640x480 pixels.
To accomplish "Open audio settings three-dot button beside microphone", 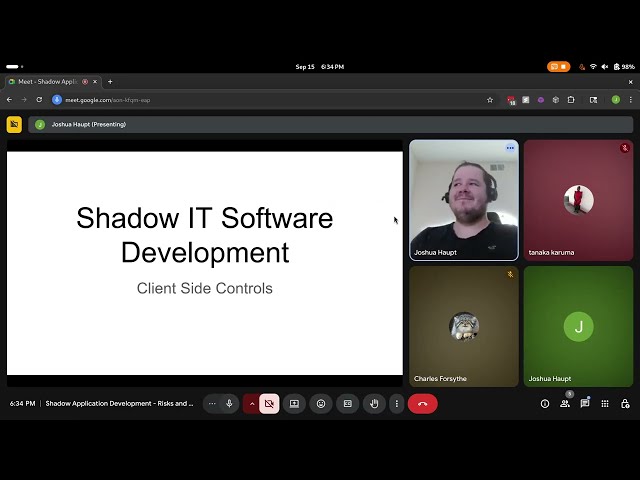I will pos(212,404).
